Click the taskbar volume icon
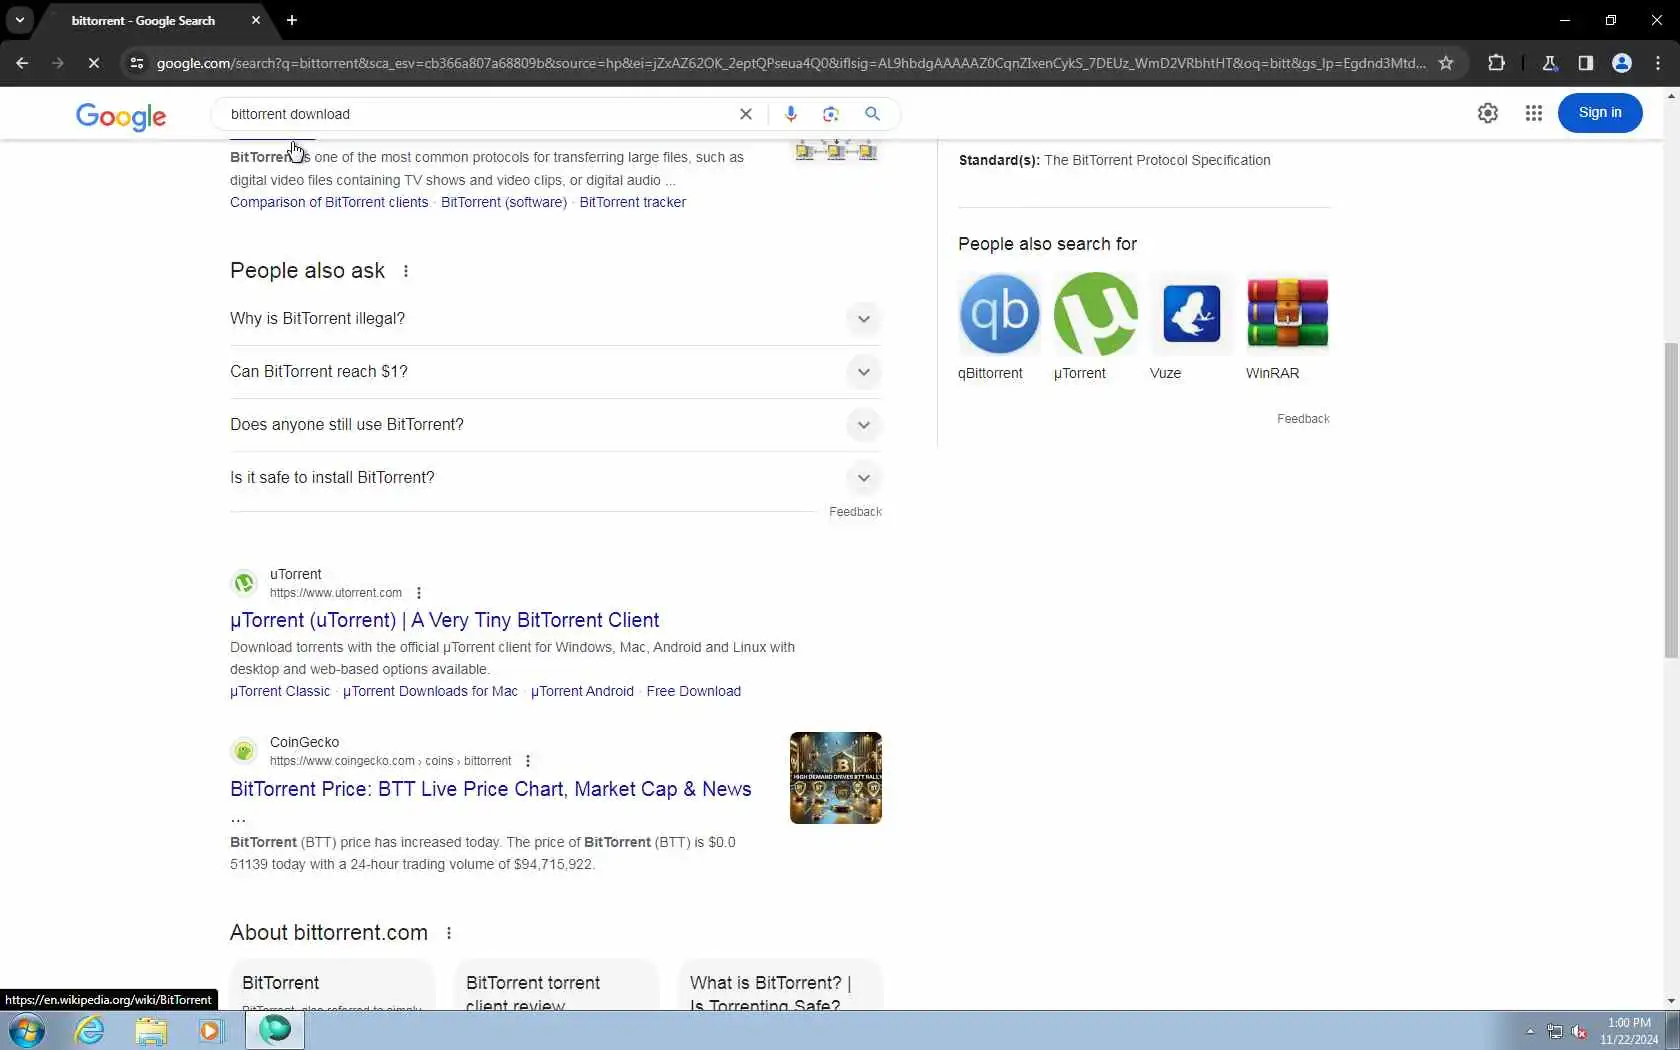1680x1050 pixels. click(x=1580, y=1031)
